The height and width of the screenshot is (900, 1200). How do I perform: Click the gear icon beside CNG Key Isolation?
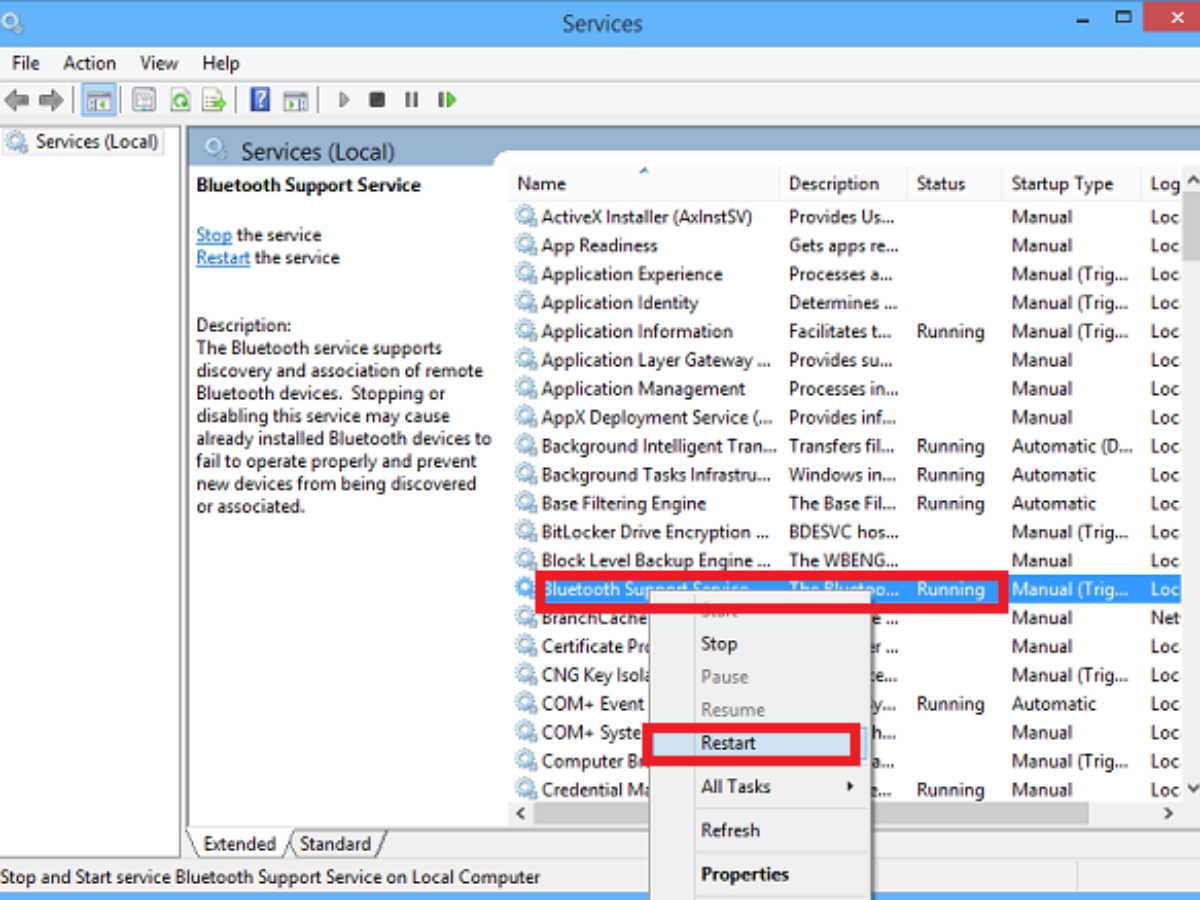pos(525,675)
